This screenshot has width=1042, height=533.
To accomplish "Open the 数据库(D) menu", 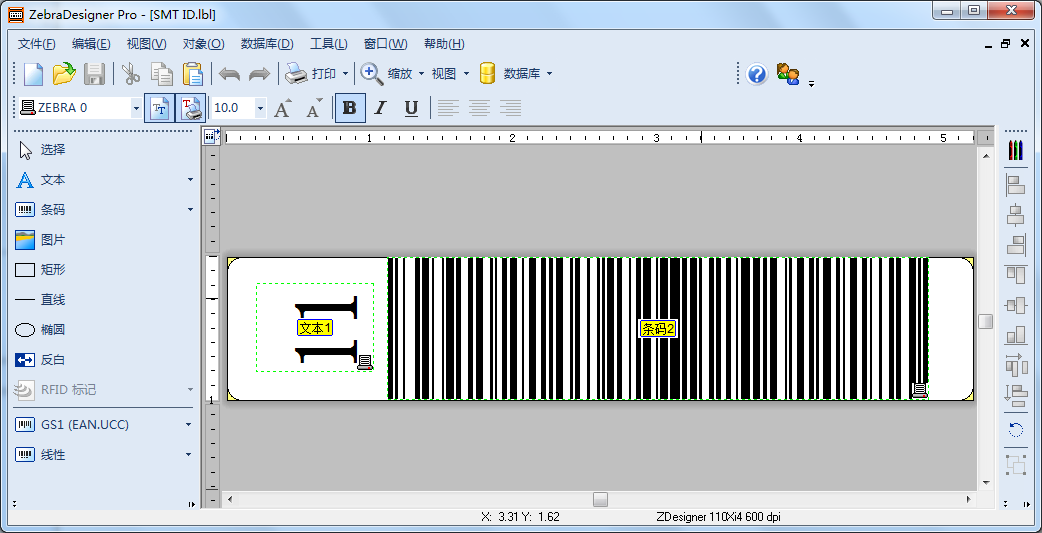I will point(267,44).
